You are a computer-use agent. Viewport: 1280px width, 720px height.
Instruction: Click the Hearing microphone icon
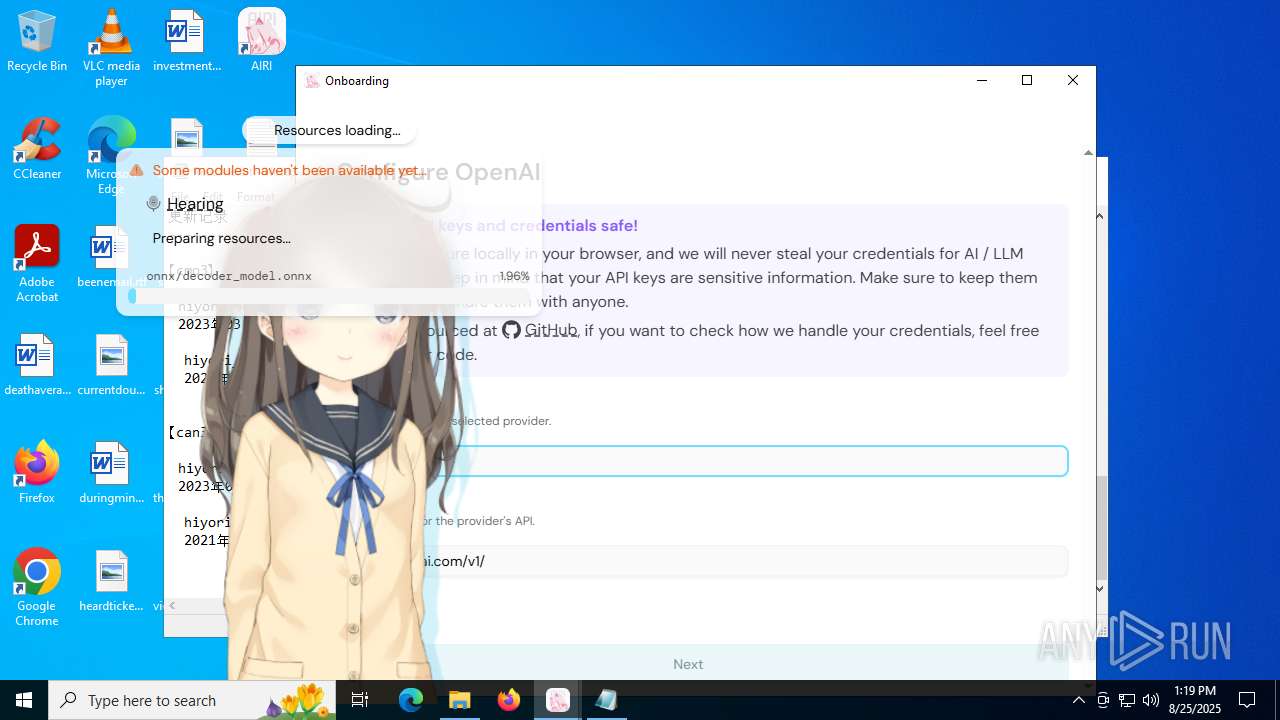(153, 204)
